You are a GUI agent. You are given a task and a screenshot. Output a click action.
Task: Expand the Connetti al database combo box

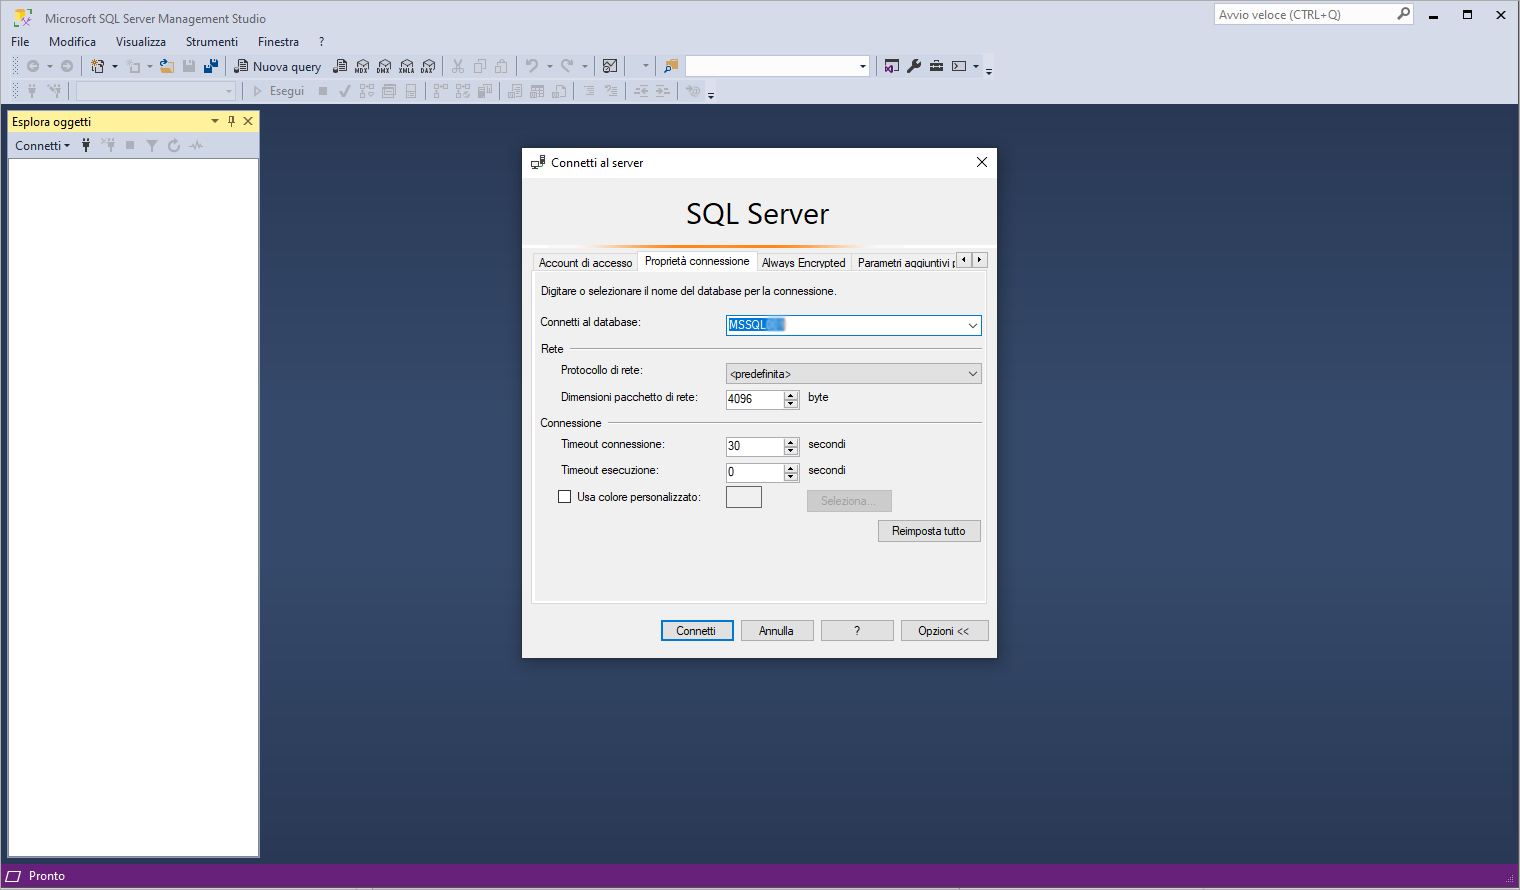pyautogui.click(x=972, y=325)
